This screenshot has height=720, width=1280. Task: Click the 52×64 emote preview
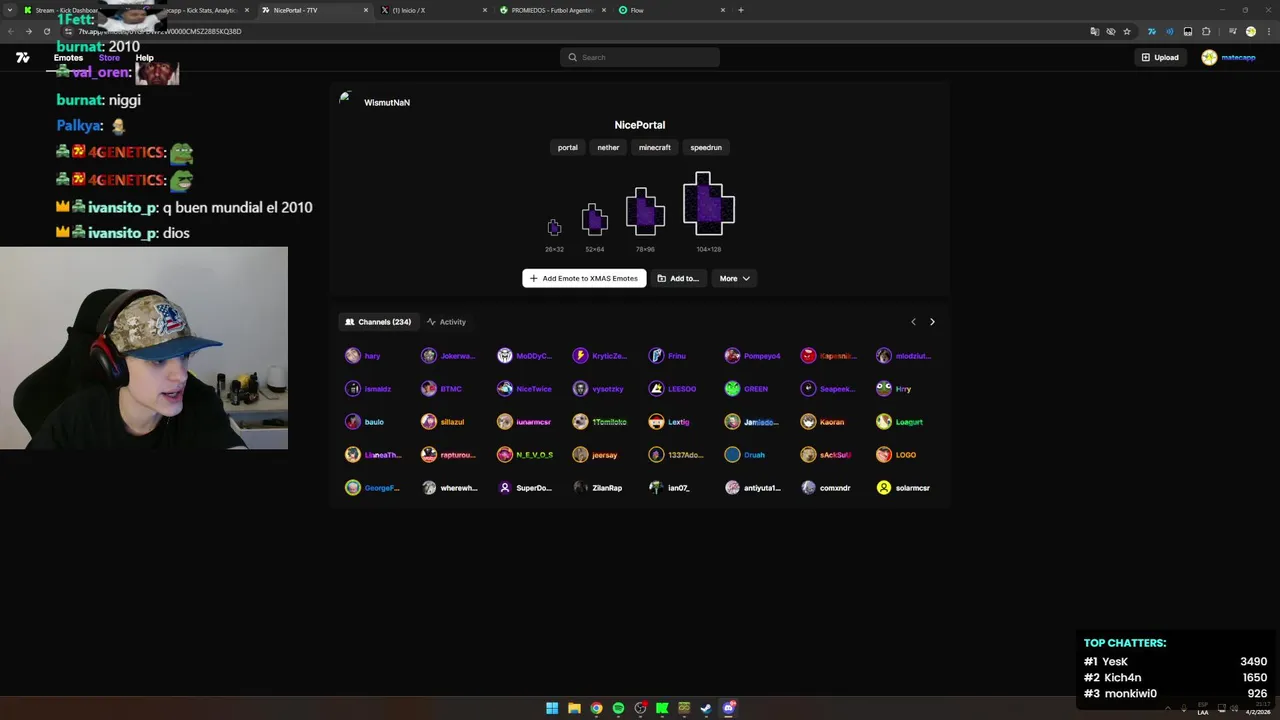(x=595, y=219)
